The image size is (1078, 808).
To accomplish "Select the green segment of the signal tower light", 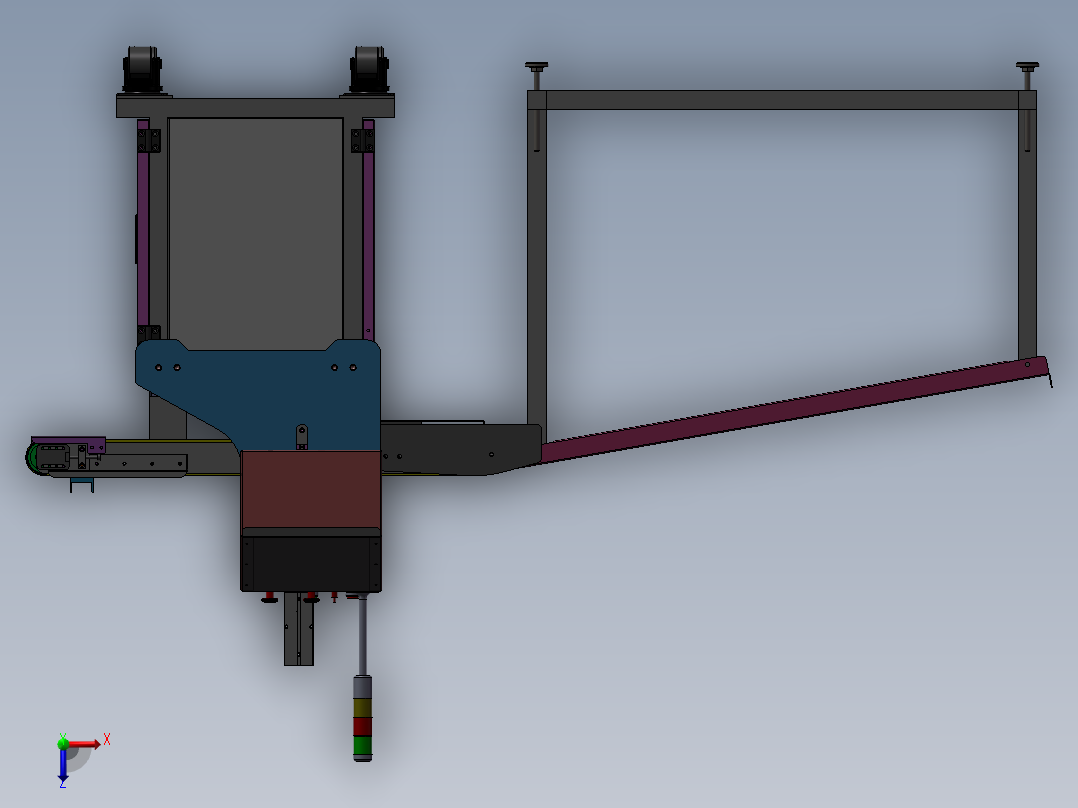I will pyautogui.click(x=362, y=747).
